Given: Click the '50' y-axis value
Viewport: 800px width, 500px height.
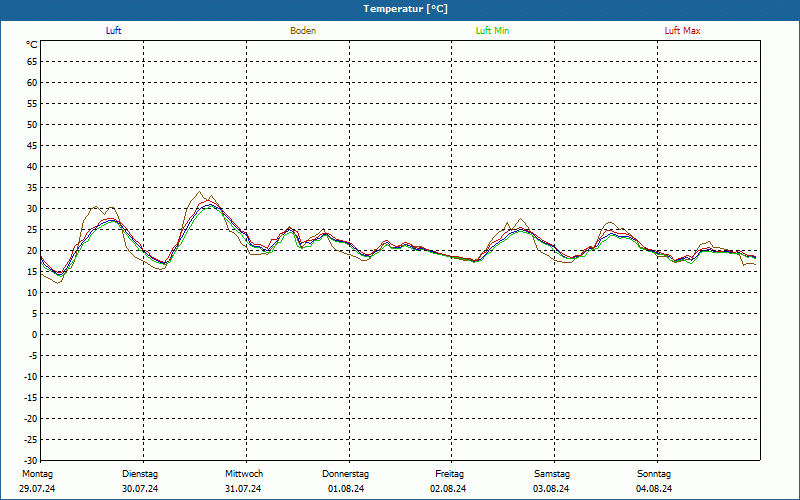Looking at the screenshot, I should 32,124.
